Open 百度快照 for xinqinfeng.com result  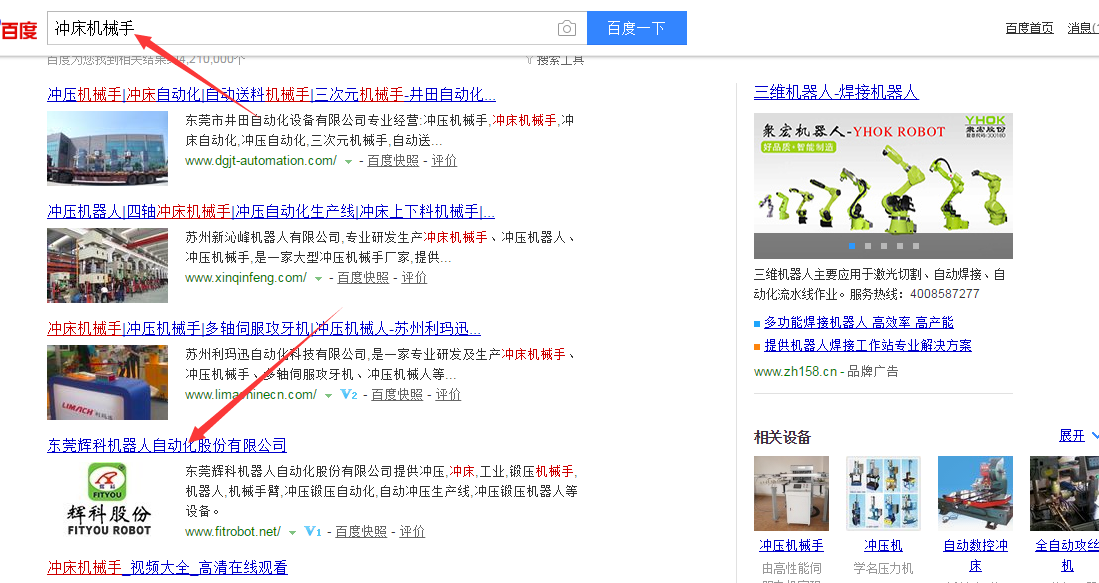click(363, 278)
